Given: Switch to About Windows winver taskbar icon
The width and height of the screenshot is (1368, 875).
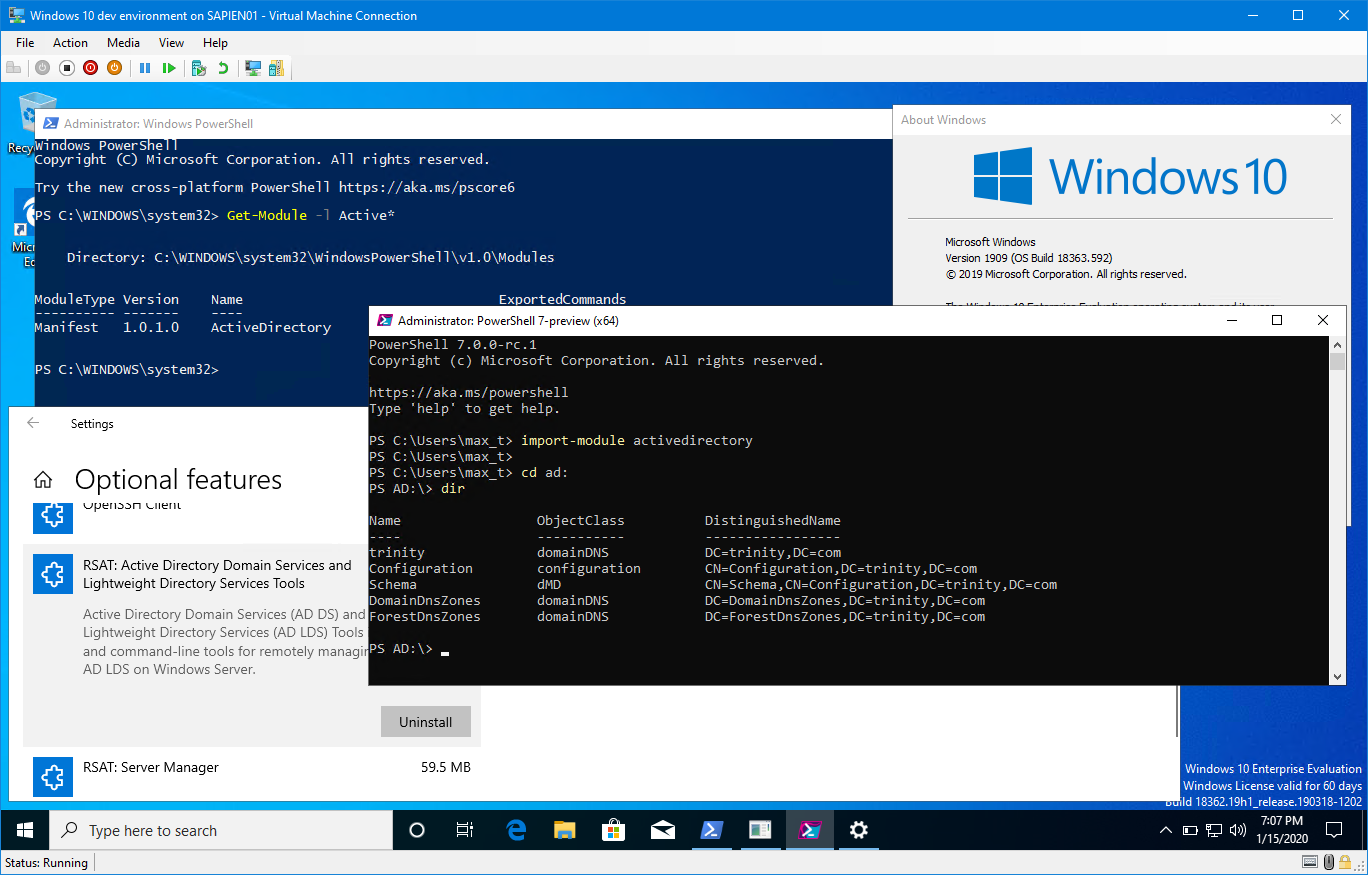Looking at the screenshot, I should click(x=760, y=830).
